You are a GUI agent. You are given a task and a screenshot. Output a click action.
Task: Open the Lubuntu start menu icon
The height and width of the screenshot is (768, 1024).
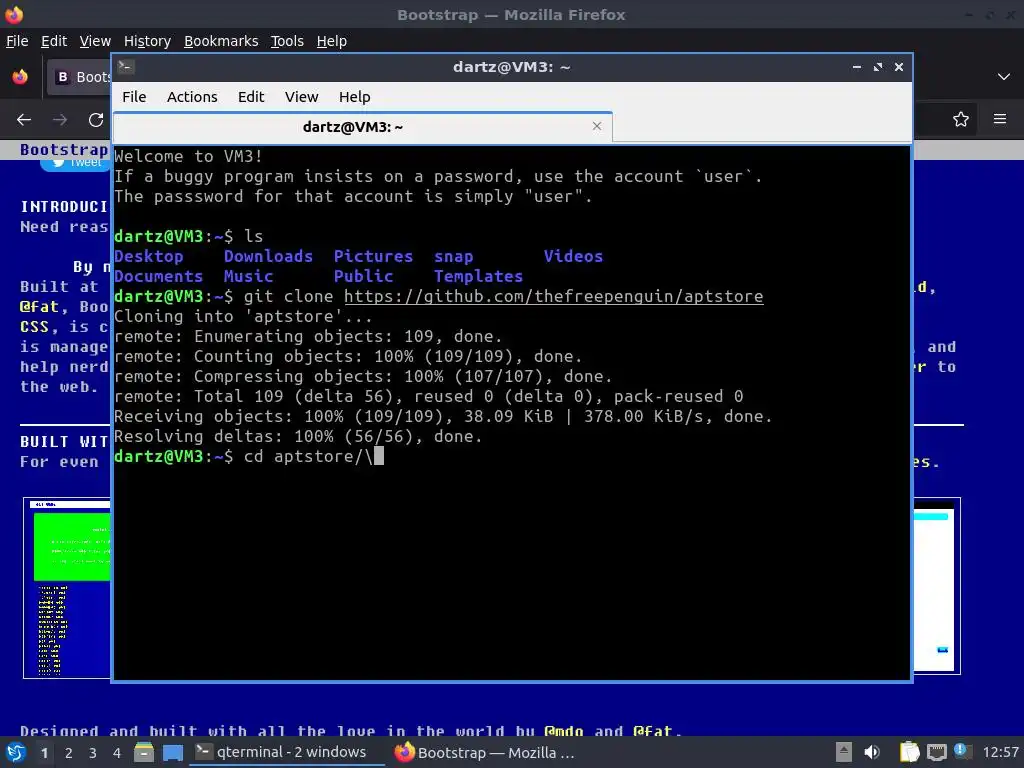tap(15, 752)
